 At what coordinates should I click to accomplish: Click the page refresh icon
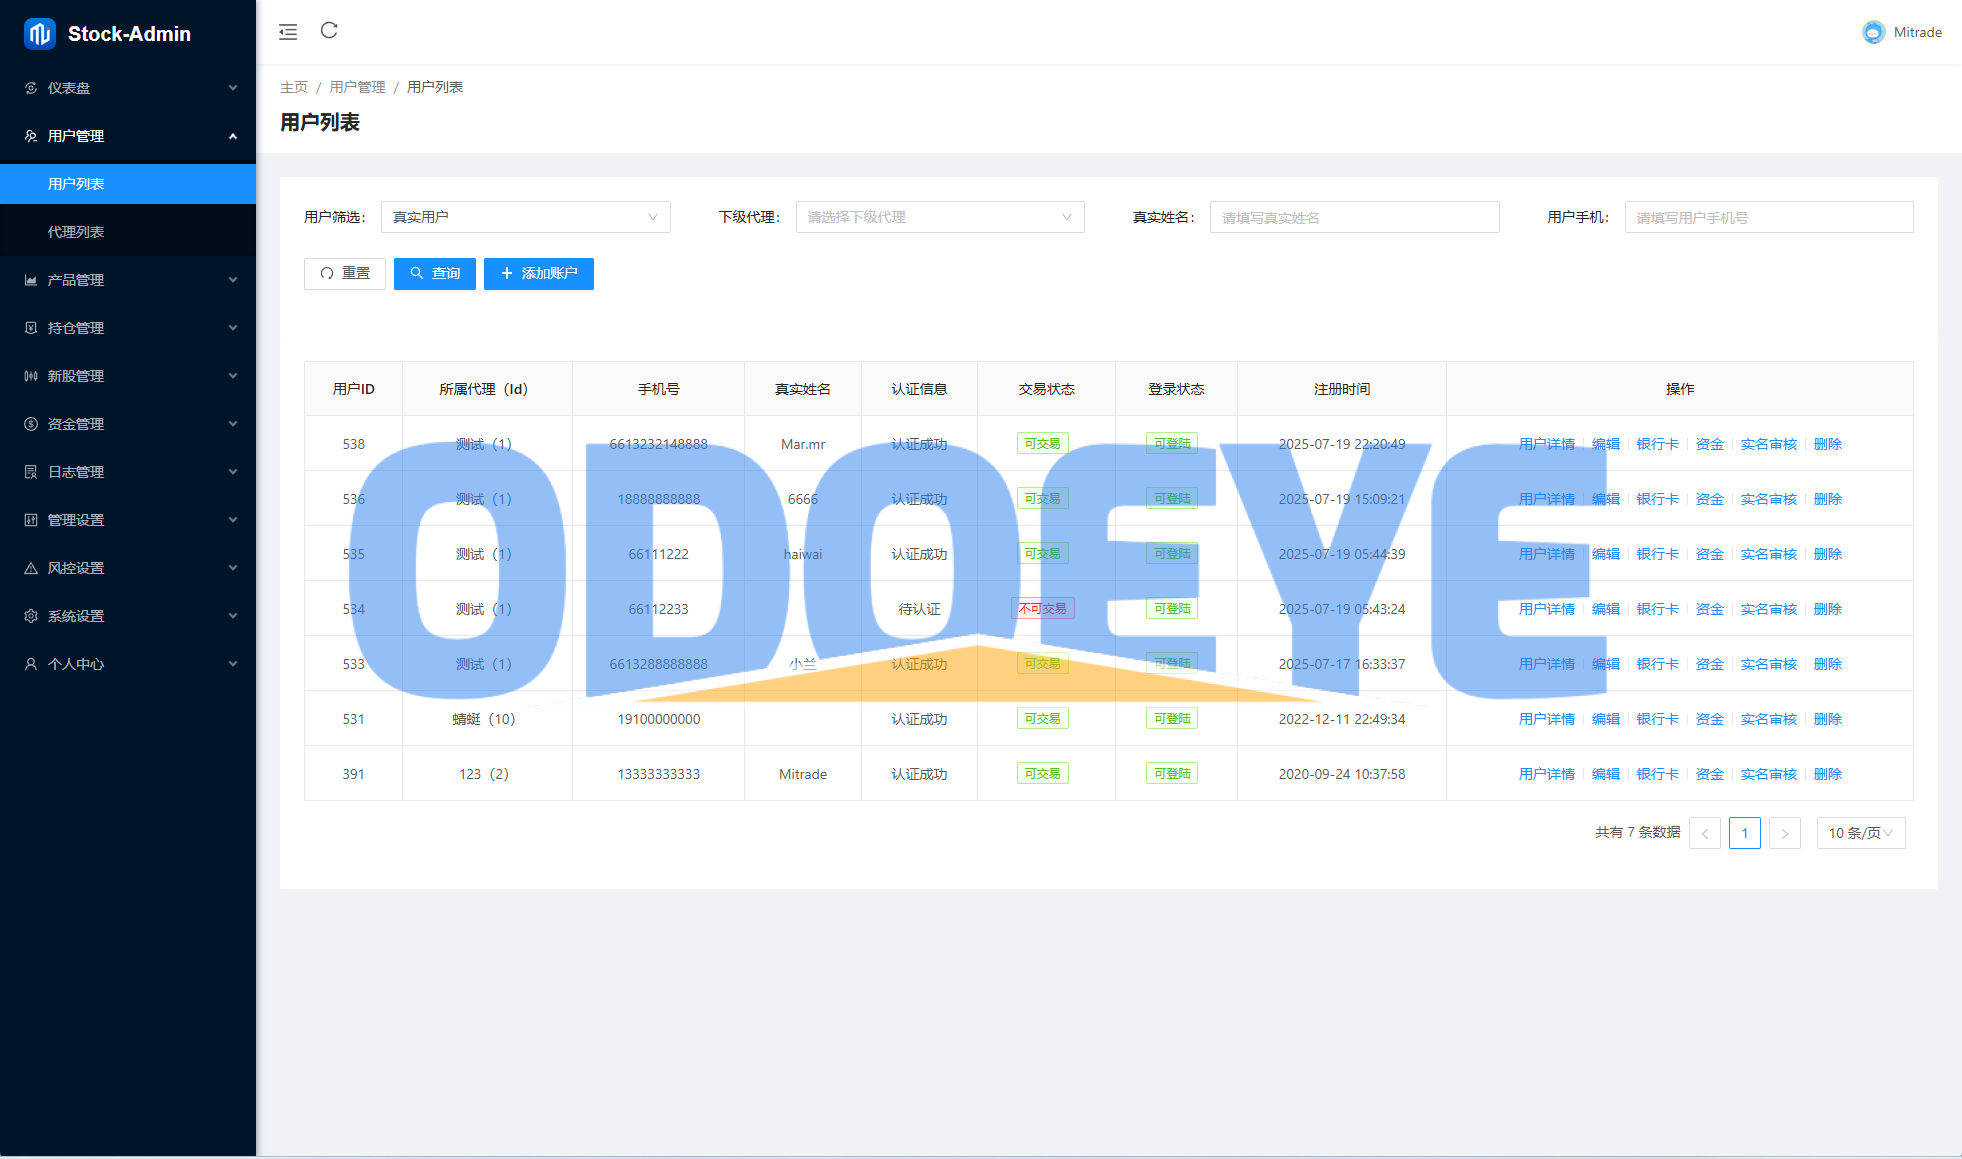tap(329, 31)
